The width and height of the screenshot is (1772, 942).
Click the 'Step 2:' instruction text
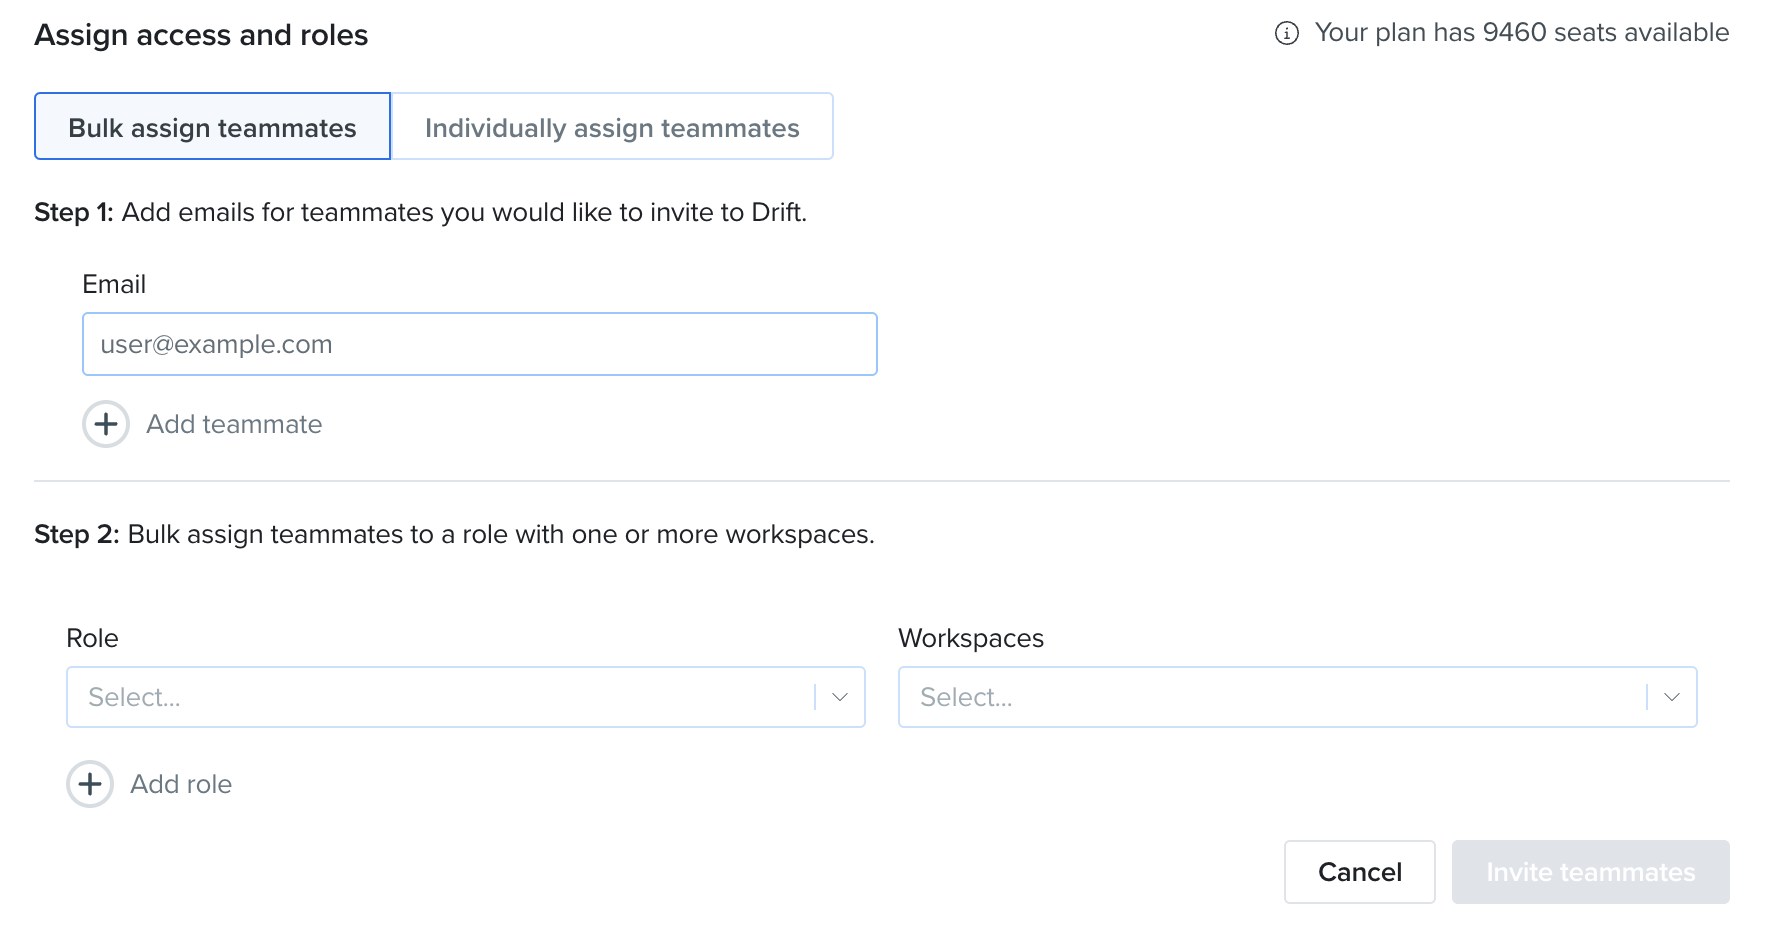pyautogui.click(x=454, y=534)
